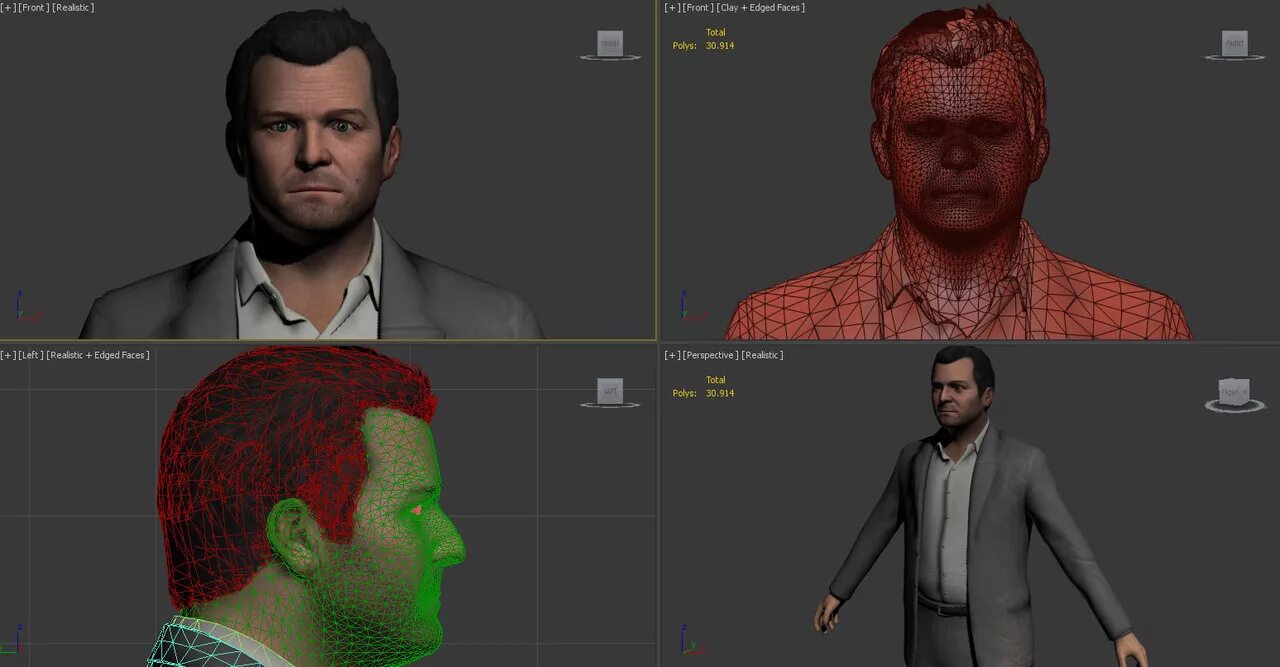
Task: Open the [Front] view menu in the Realistic viewport
Action: (34, 8)
